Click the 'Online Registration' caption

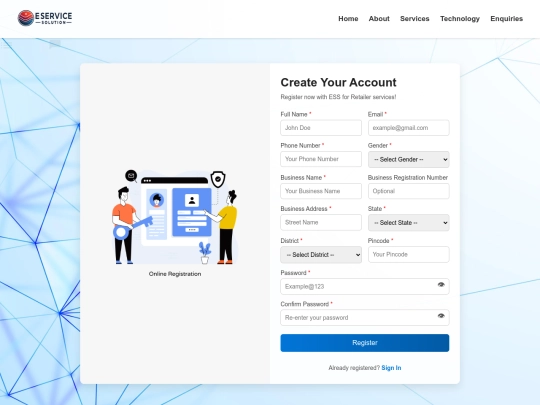pyautogui.click(x=175, y=274)
